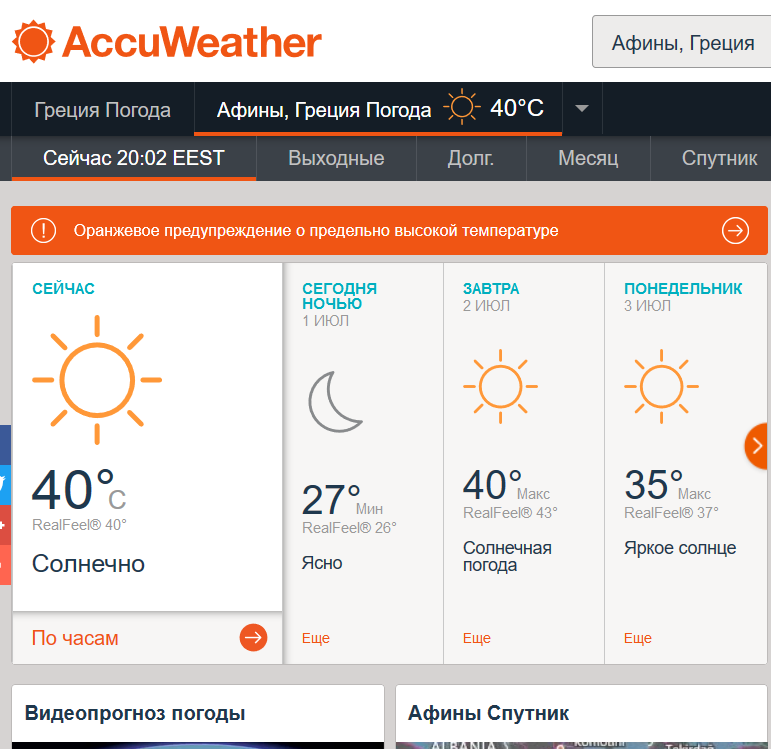Image resolution: width=771 pixels, height=749 pixels.
Task: Expand the location dropdown arrow in navigation bar
Action: pyautogui.click(x=582, y=108)
